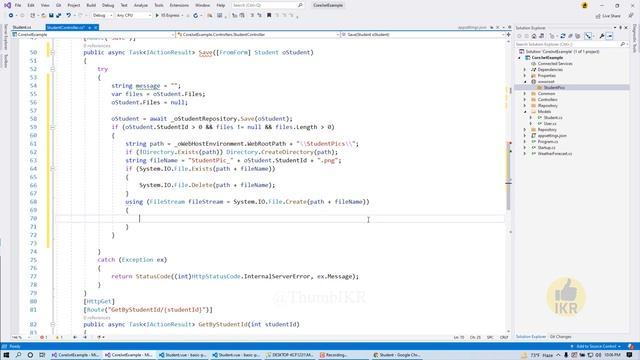Select Startup.cs in Solution Explorer
640x360 pixels.
point(546,147)
